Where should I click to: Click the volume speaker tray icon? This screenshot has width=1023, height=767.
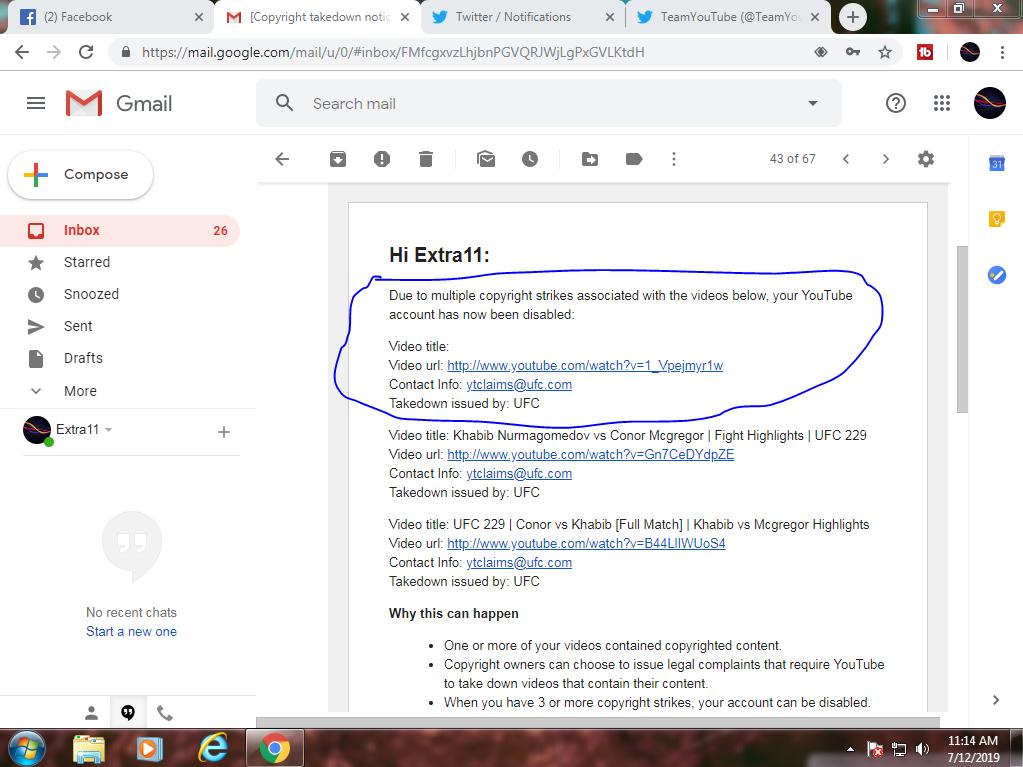click(922, 749)
